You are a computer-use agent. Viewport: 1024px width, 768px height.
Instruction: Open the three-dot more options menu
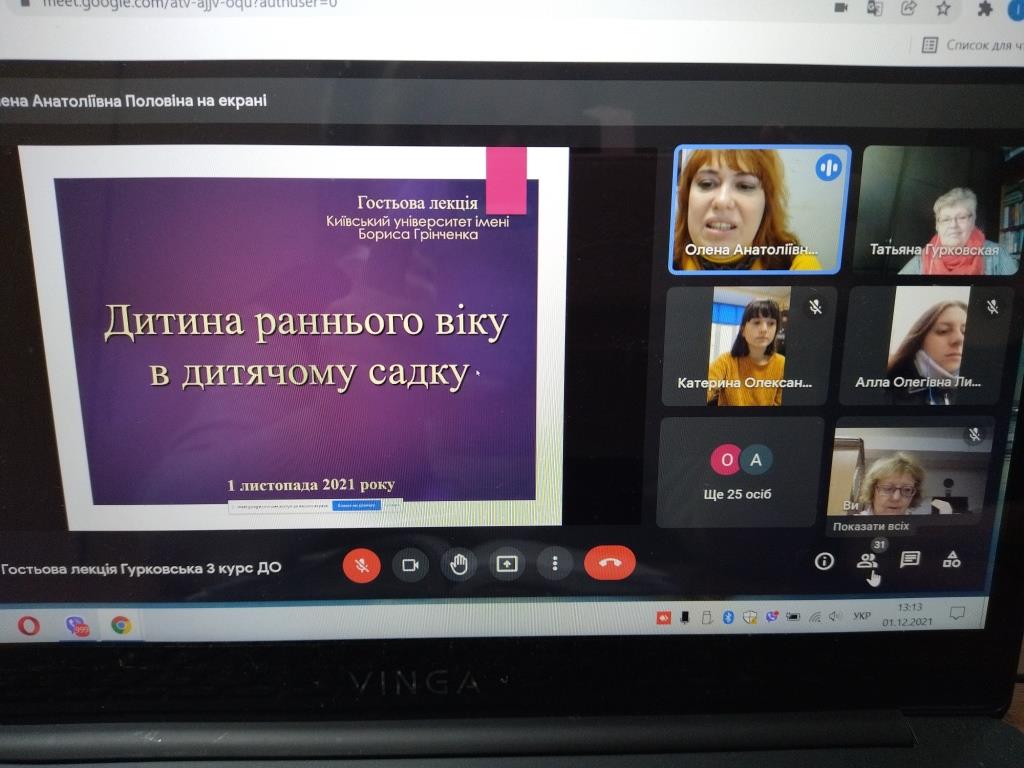click(554, 564)
